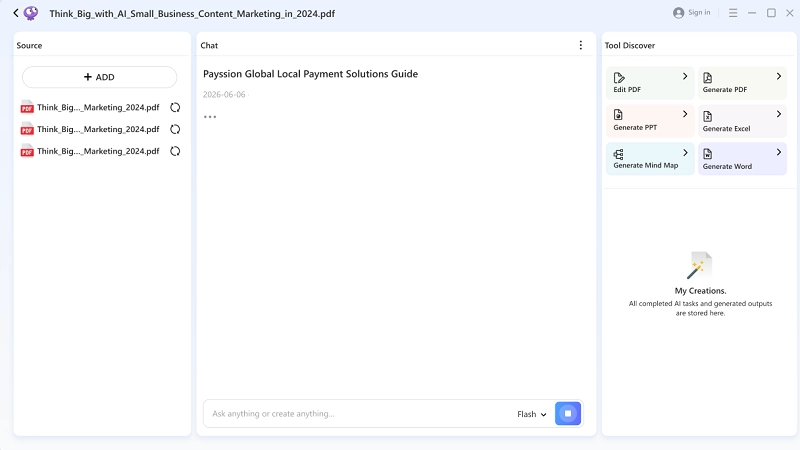Expand the Generate Excel chevron
The height and width of the screenshot is (450, 800).
point(779,114)
